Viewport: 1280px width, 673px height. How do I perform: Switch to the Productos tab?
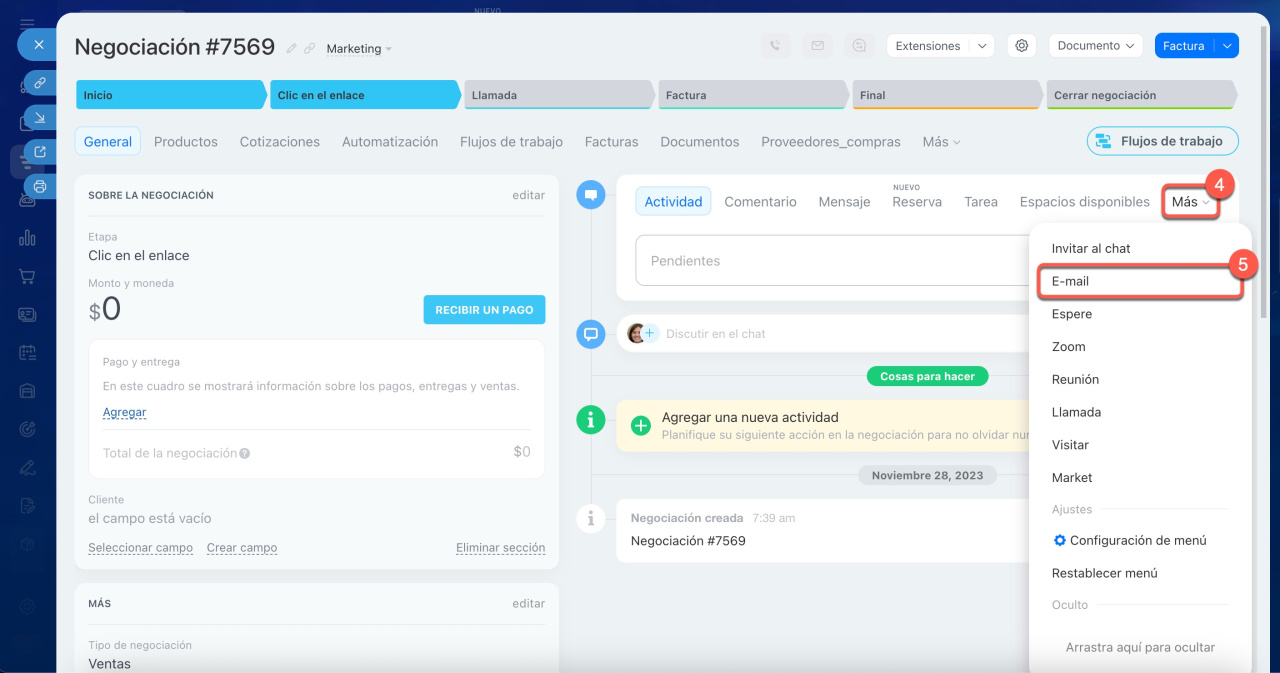click(185, 142)
